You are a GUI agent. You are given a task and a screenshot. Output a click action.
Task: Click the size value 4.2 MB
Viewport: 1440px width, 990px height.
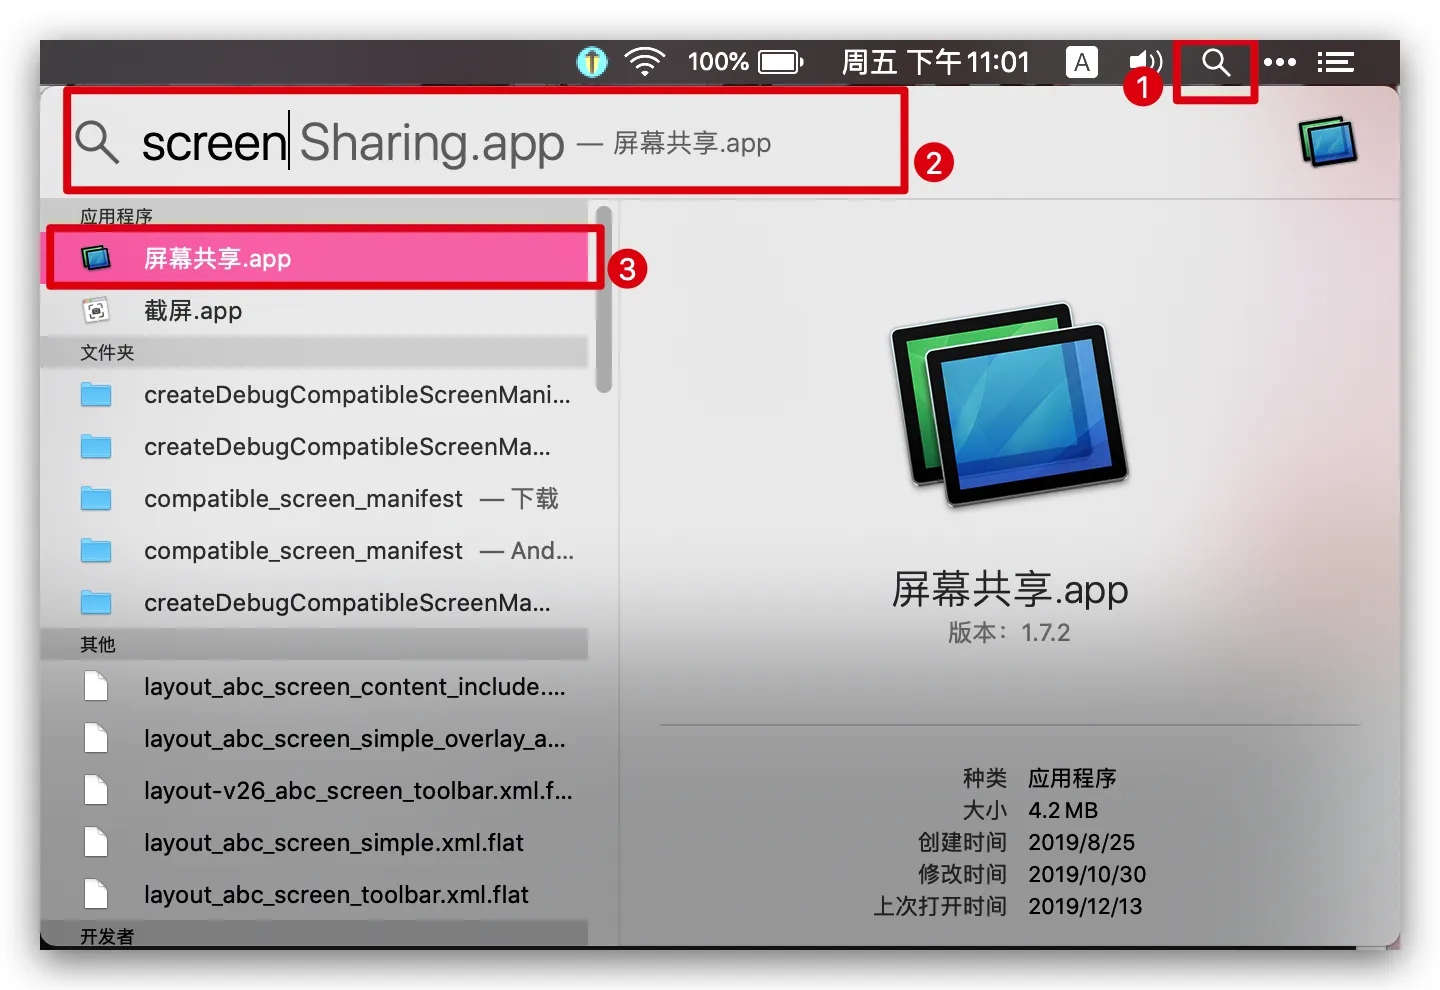tap(1063, 810)
